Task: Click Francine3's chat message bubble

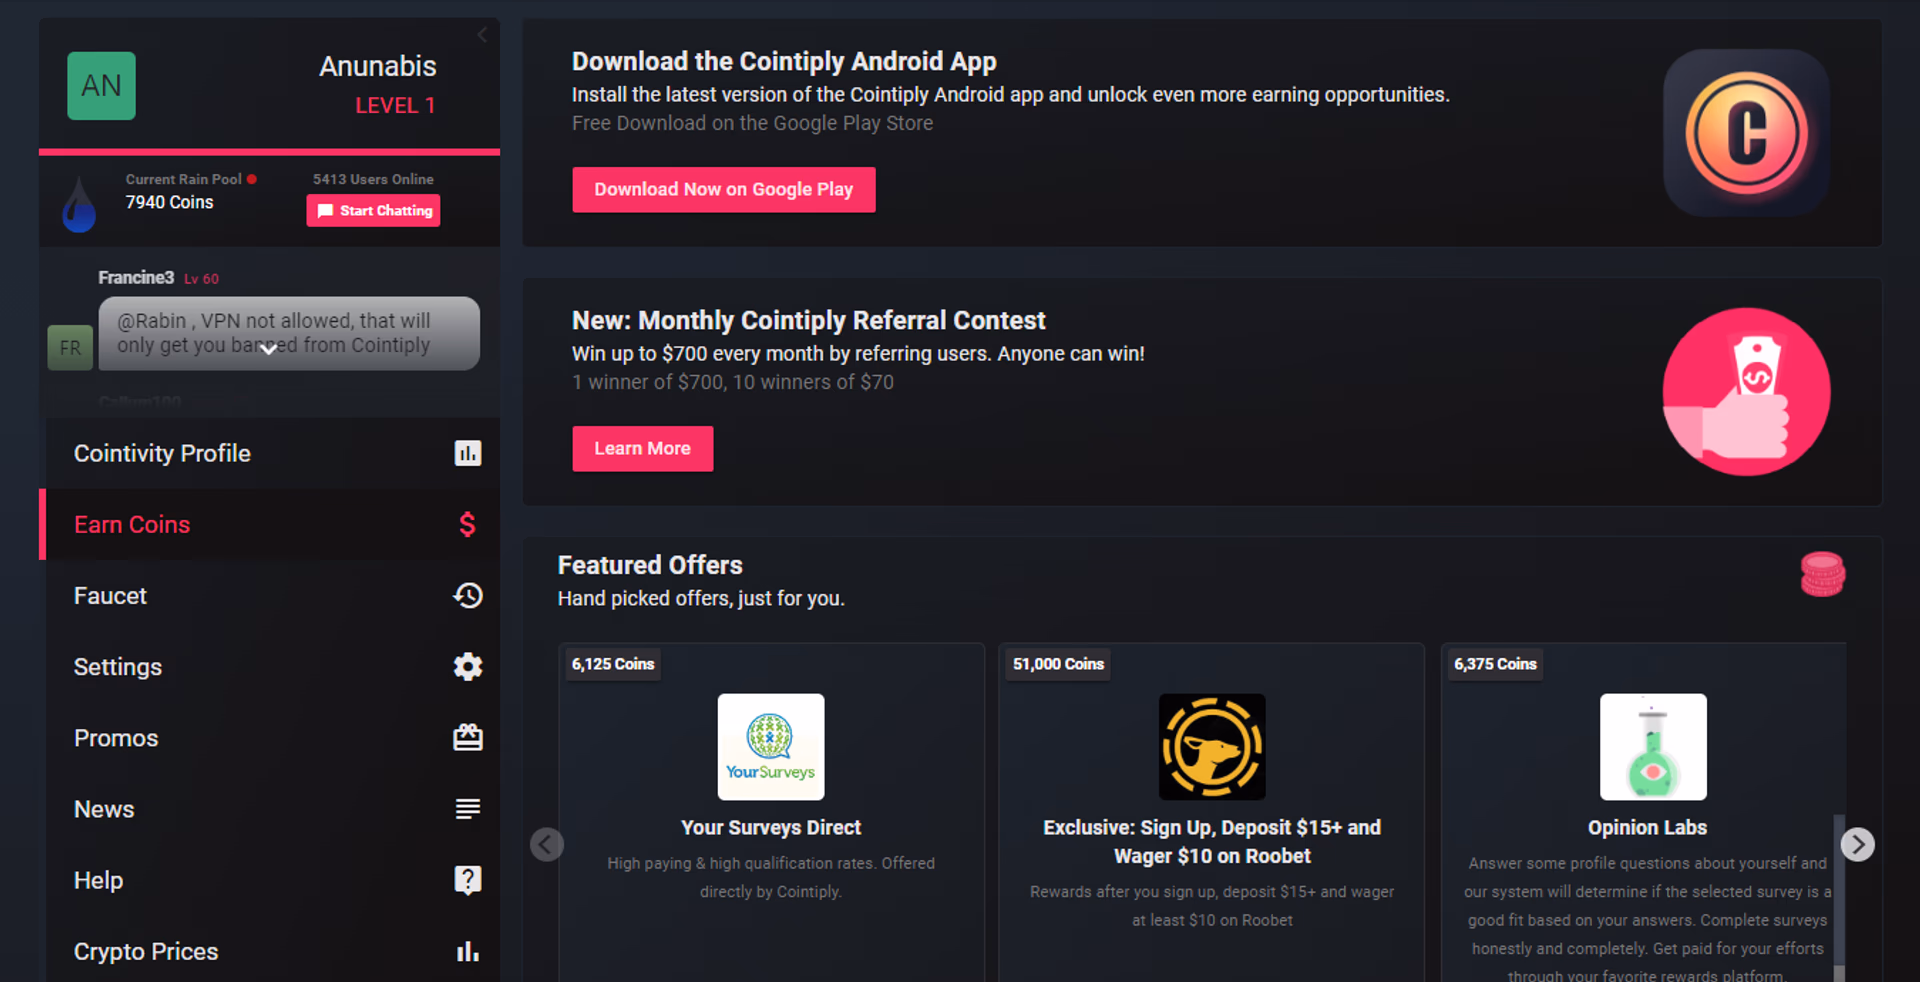Action: pyautogui.click(x=289, y=333)
